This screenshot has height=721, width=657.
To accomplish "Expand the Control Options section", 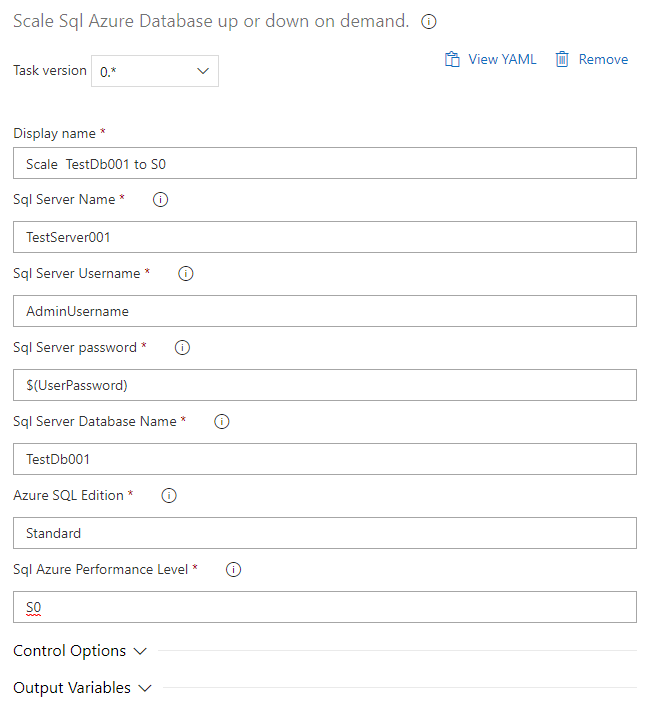I will click(80, 651).
